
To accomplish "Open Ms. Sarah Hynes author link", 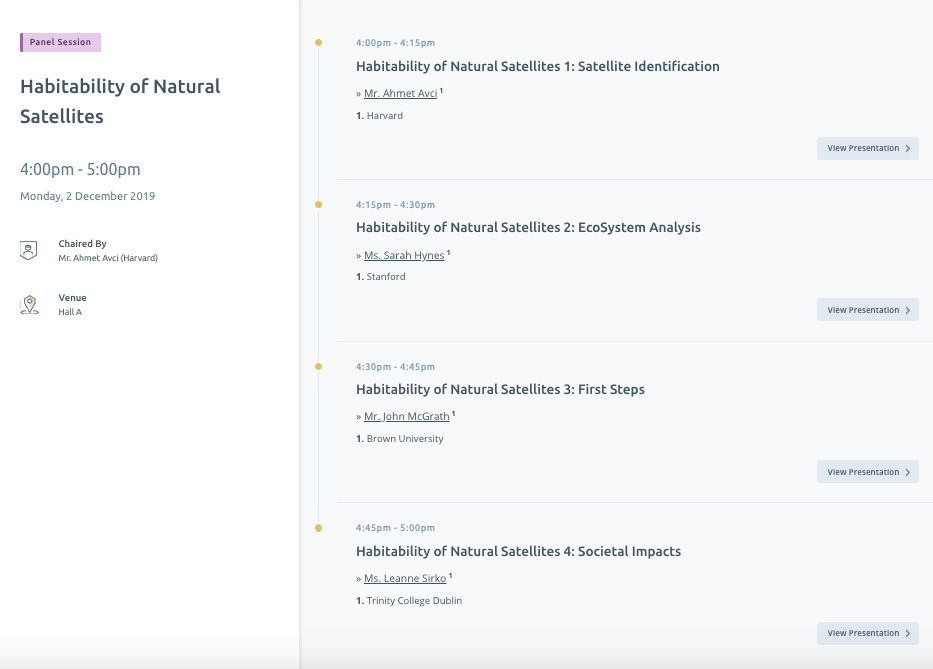I will pos(404,255).
